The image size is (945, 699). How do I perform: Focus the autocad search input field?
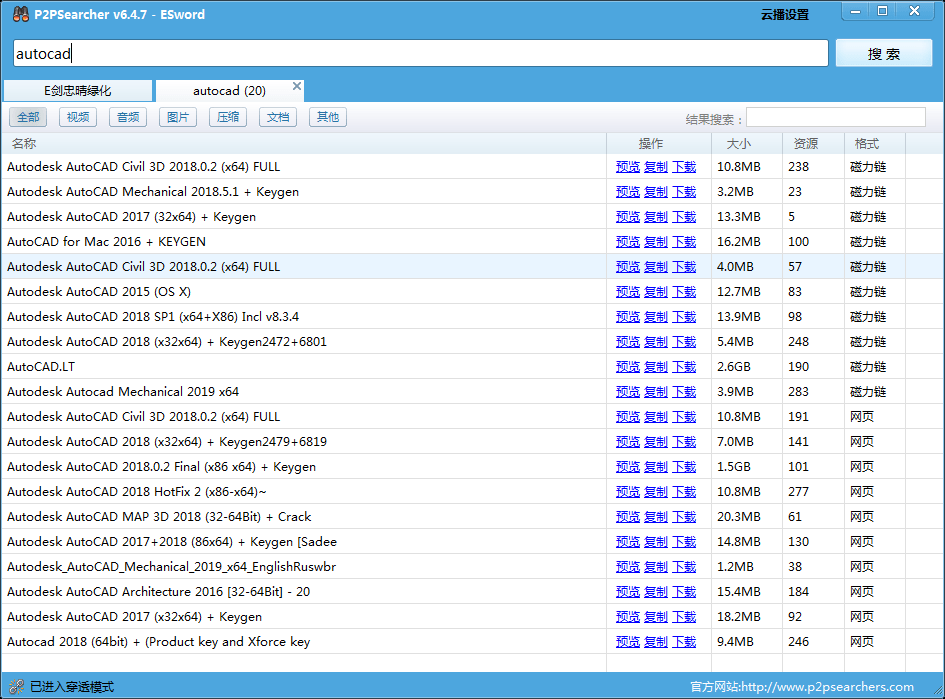click(421, 54)
